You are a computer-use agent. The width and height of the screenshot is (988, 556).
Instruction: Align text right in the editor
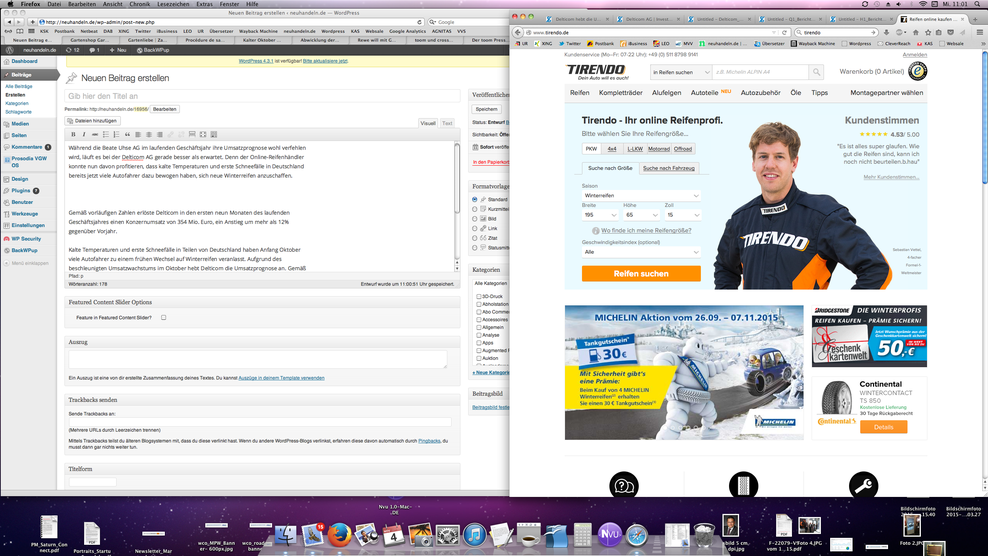point(159,134)
